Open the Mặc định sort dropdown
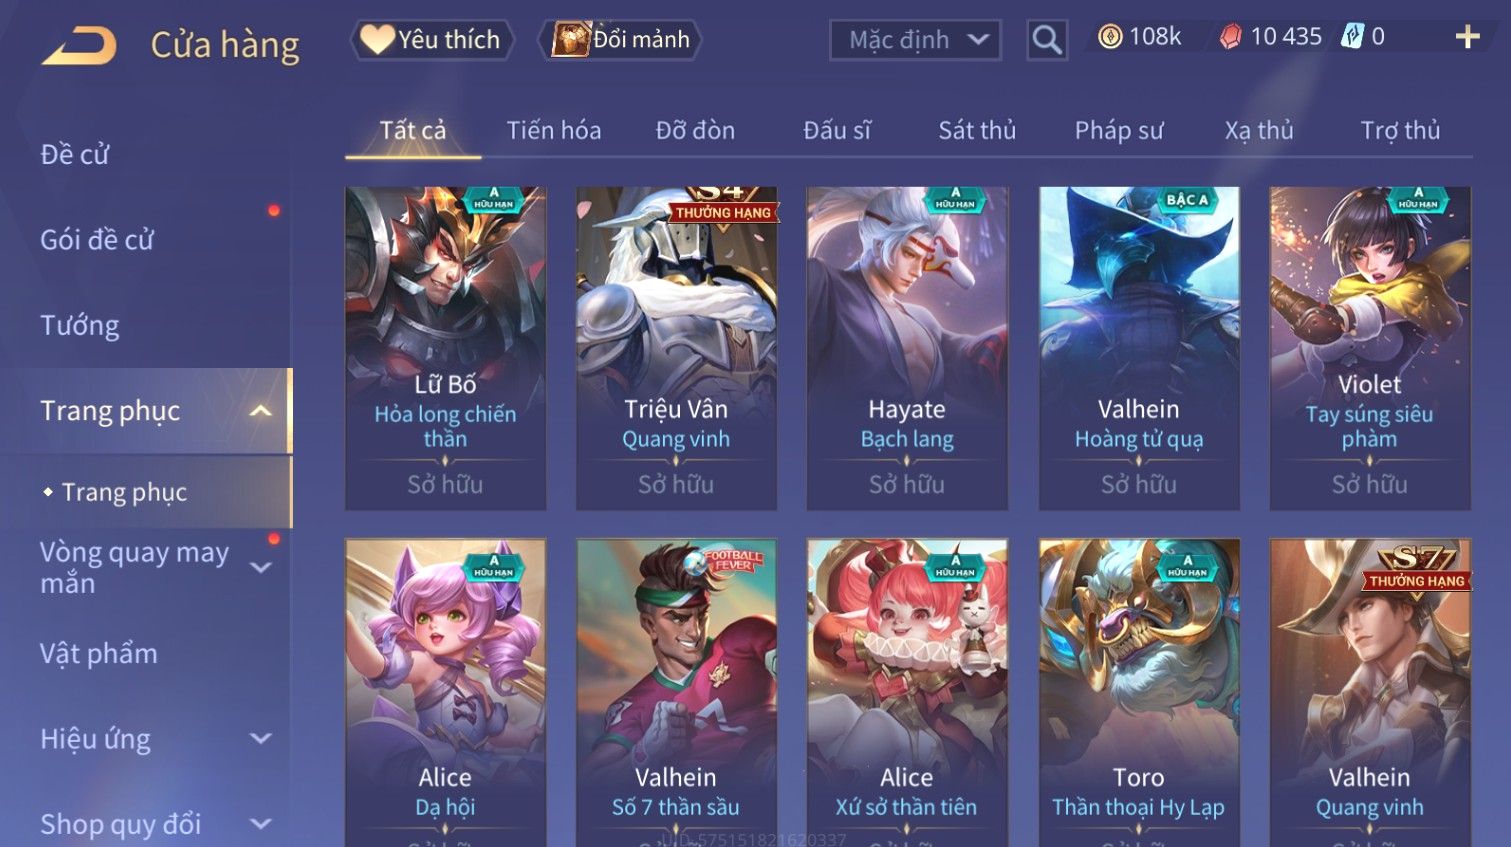Screen dimensions: 1511x847 pyautogui.click(x=915, y=40)
